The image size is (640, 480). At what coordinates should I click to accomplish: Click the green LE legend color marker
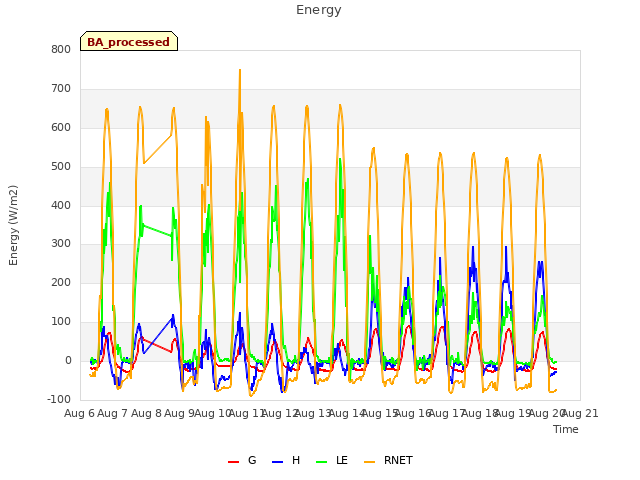[322, 462]
